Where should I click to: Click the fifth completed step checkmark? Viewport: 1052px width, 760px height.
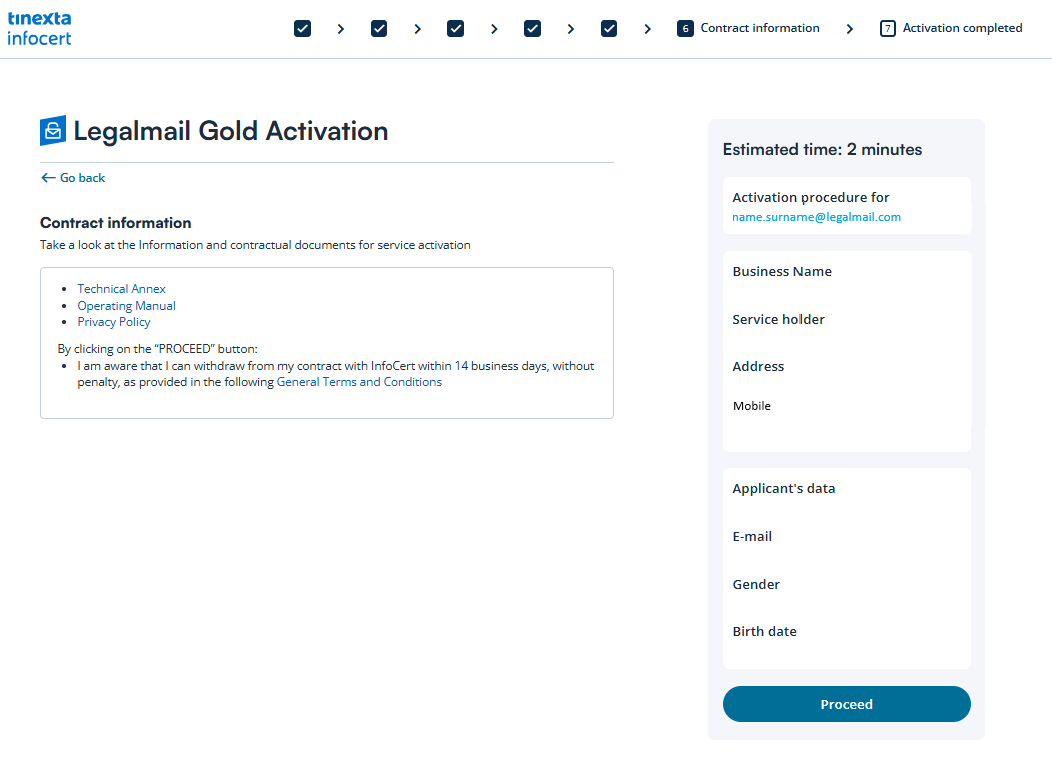pyautogui.click(x=609, y=28)
